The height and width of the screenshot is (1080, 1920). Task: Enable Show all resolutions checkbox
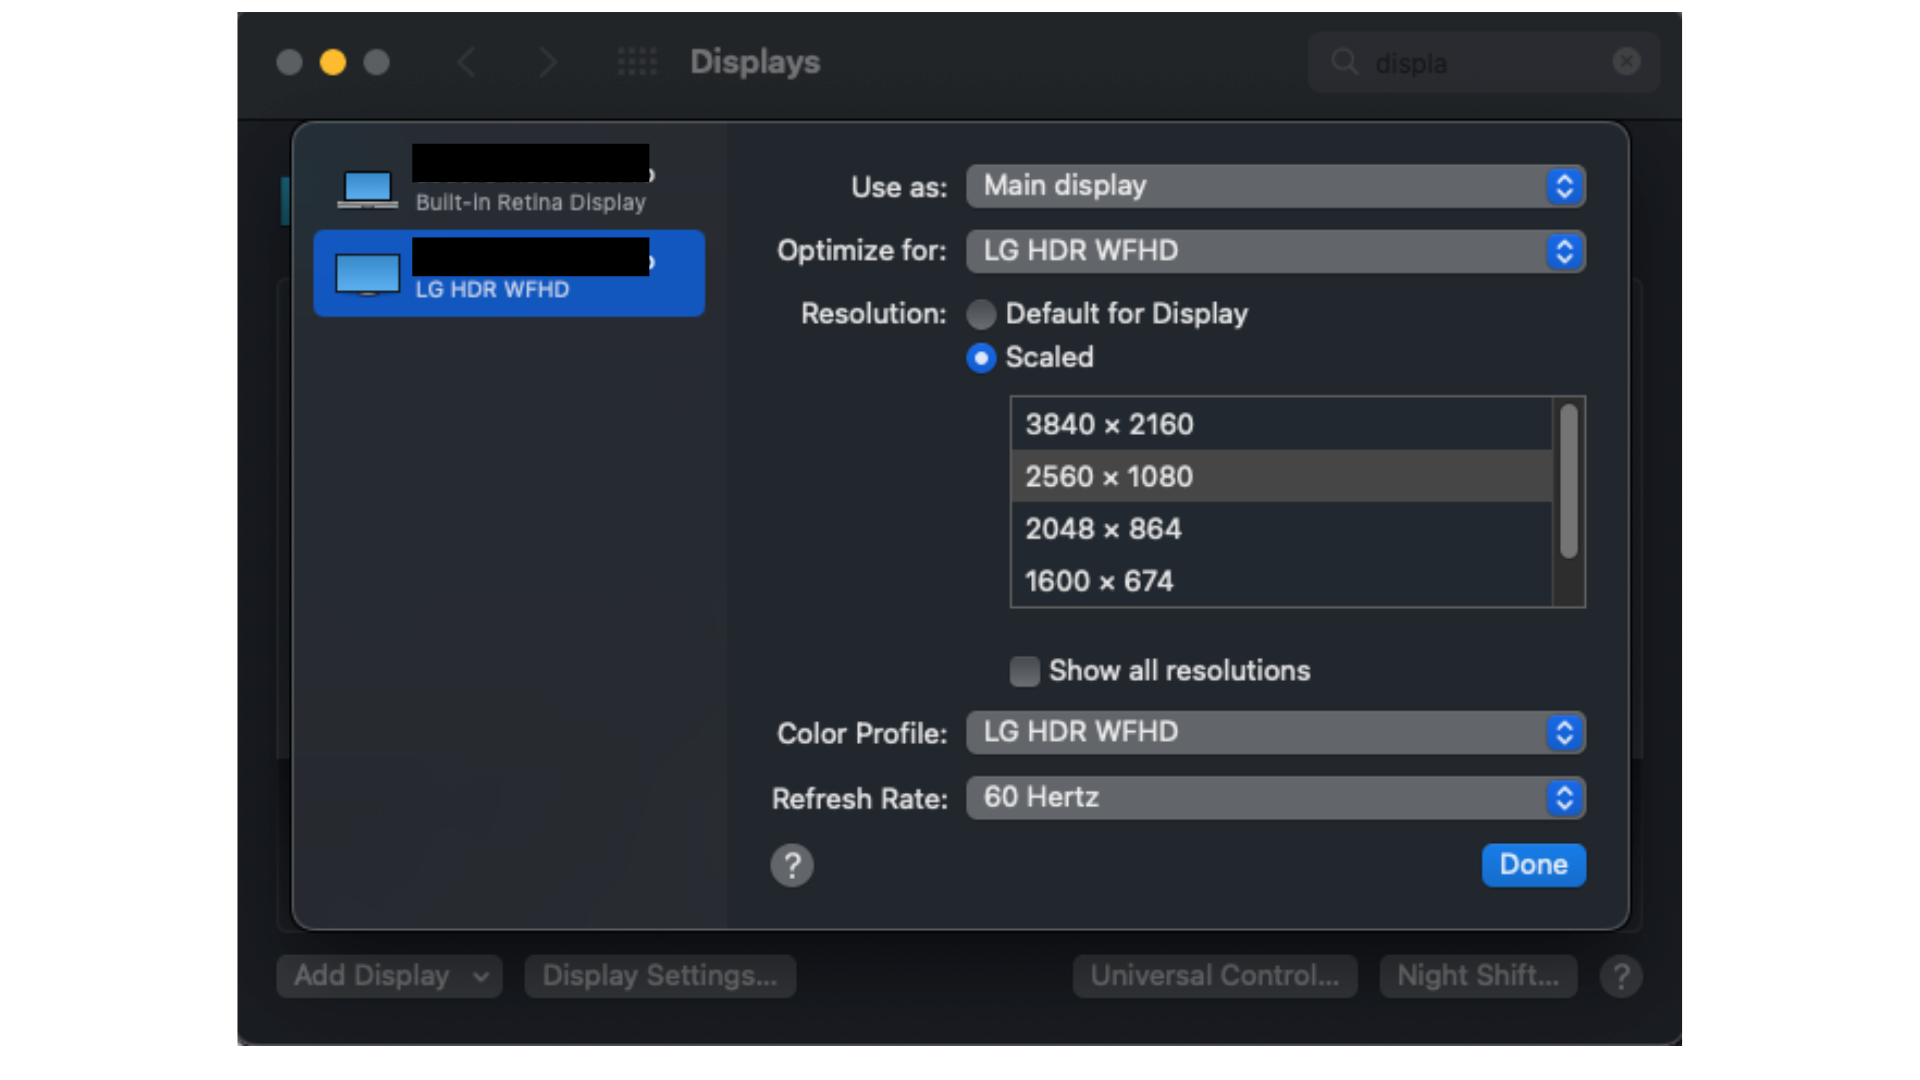point(1026,670)
